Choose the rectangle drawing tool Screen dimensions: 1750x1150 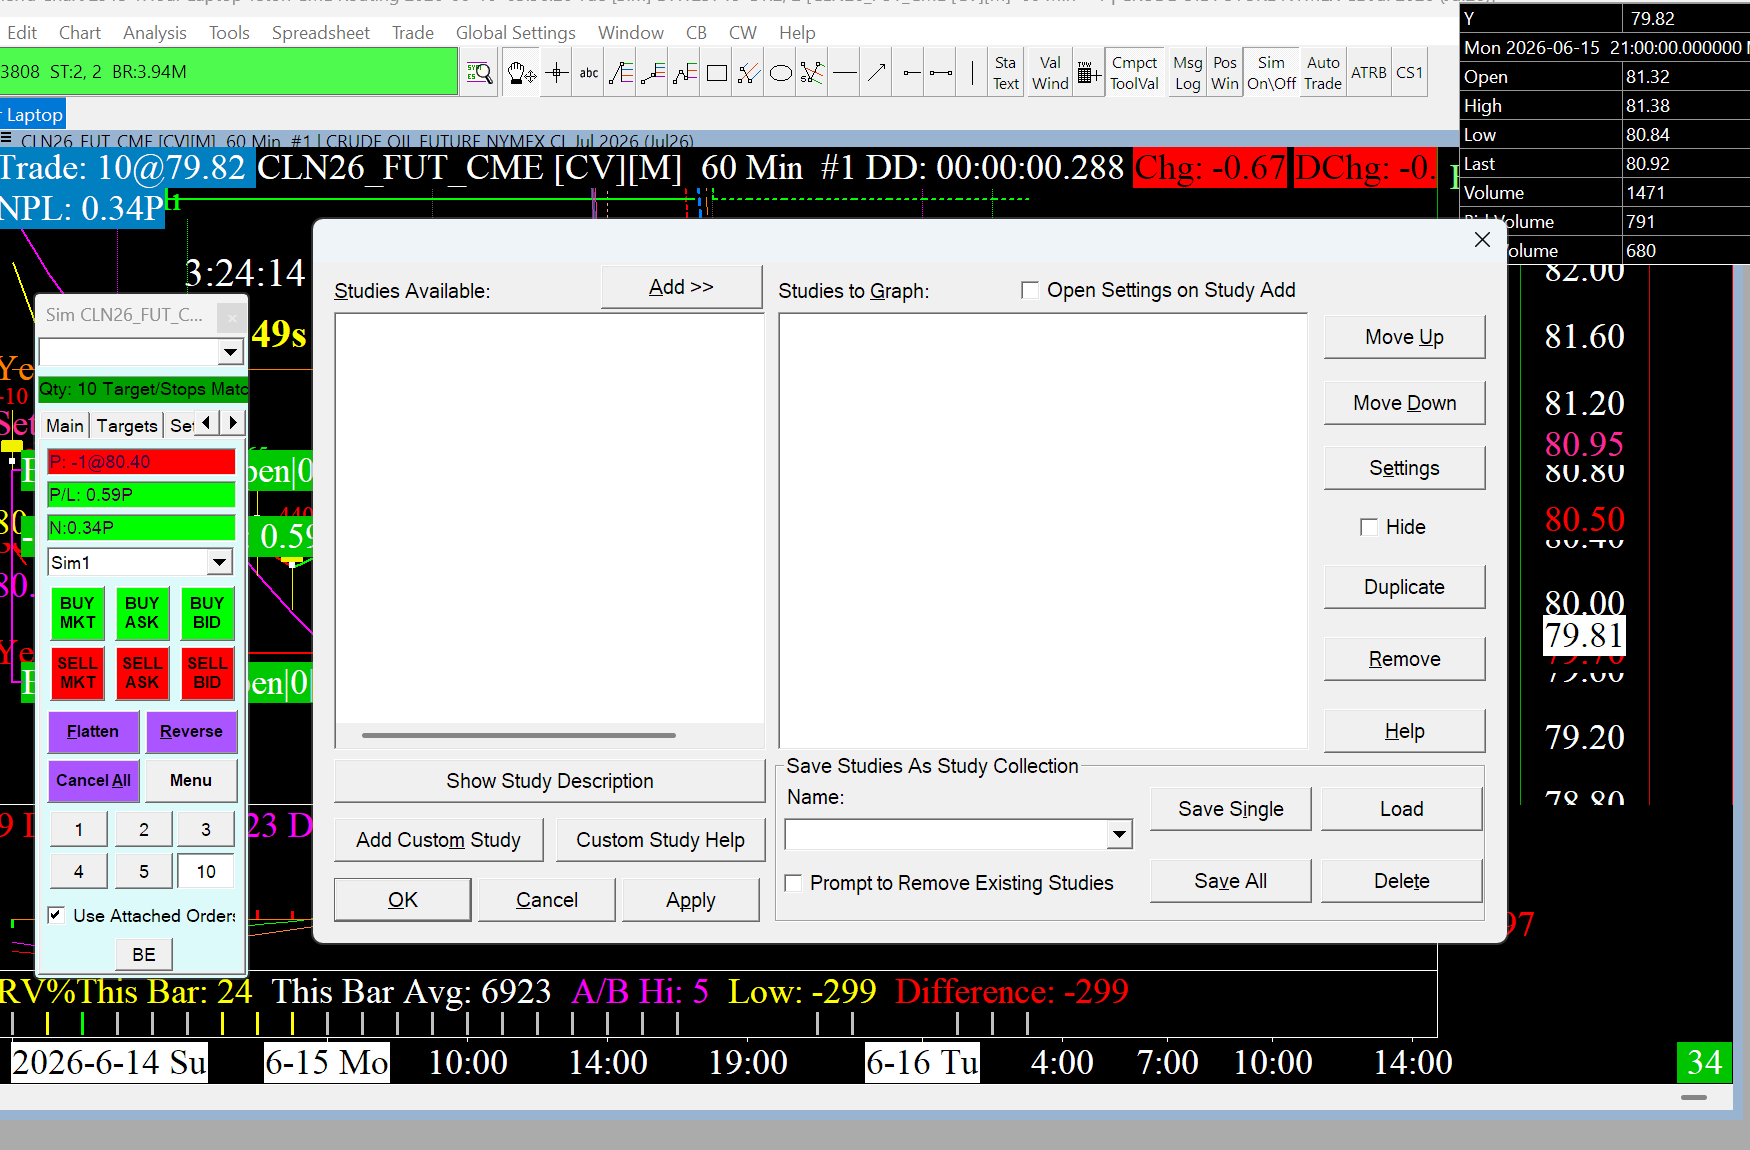click(x=717, y=73)
